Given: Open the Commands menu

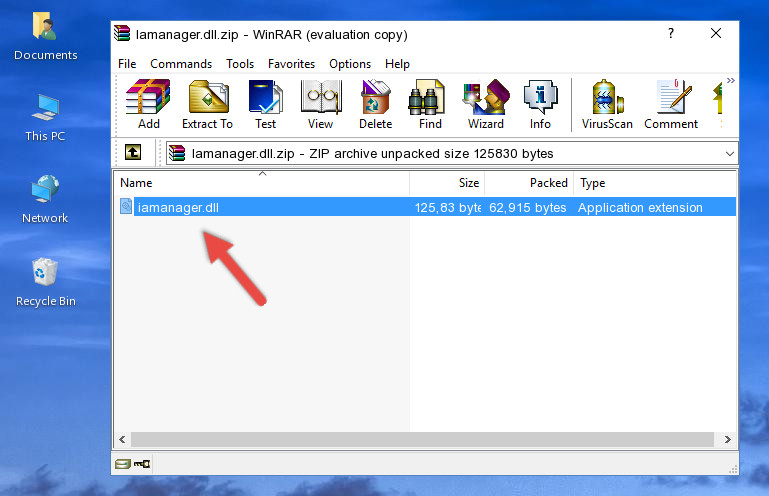Looking at the screenshot, I should point(181,64).
